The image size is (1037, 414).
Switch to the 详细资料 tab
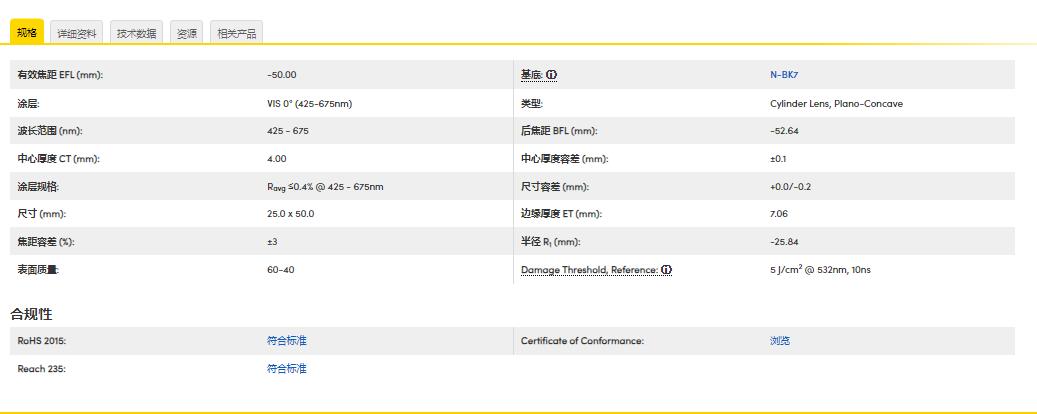click(77, 33)
